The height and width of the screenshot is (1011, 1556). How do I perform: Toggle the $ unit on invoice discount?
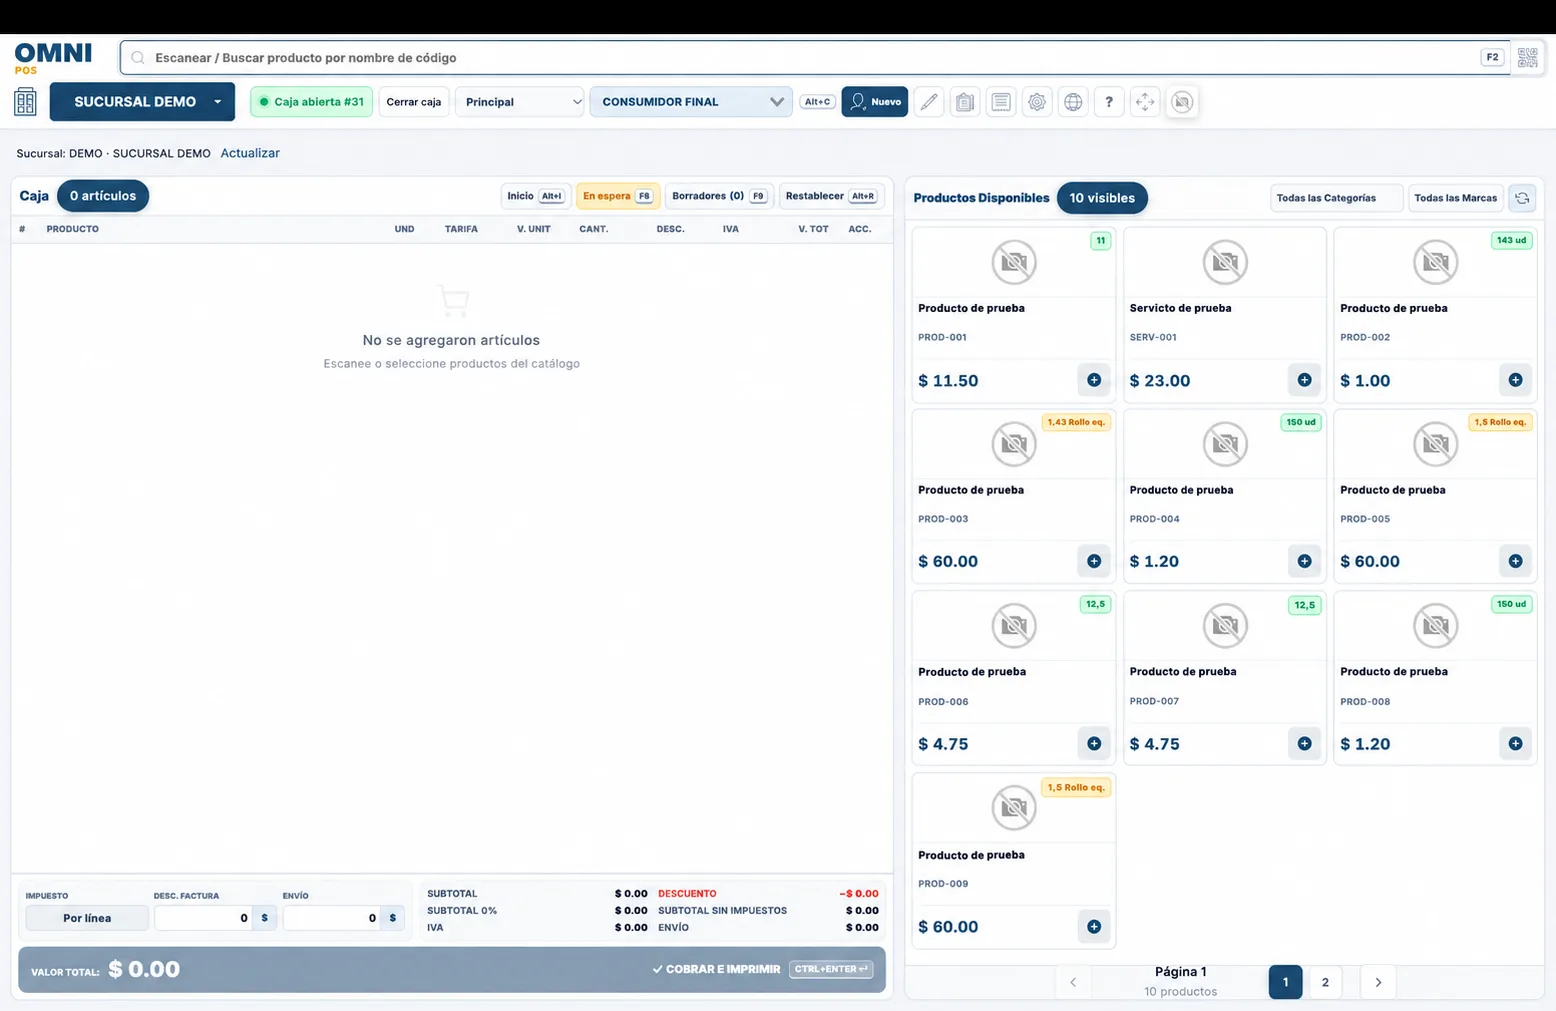tap(264, 918)
